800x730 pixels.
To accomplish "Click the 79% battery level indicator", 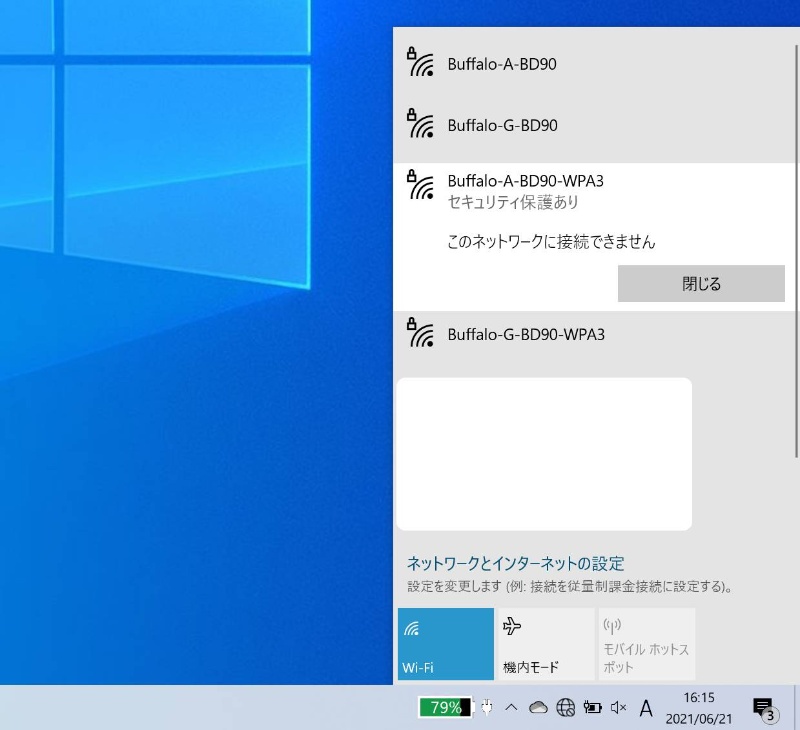I will 443,707.
